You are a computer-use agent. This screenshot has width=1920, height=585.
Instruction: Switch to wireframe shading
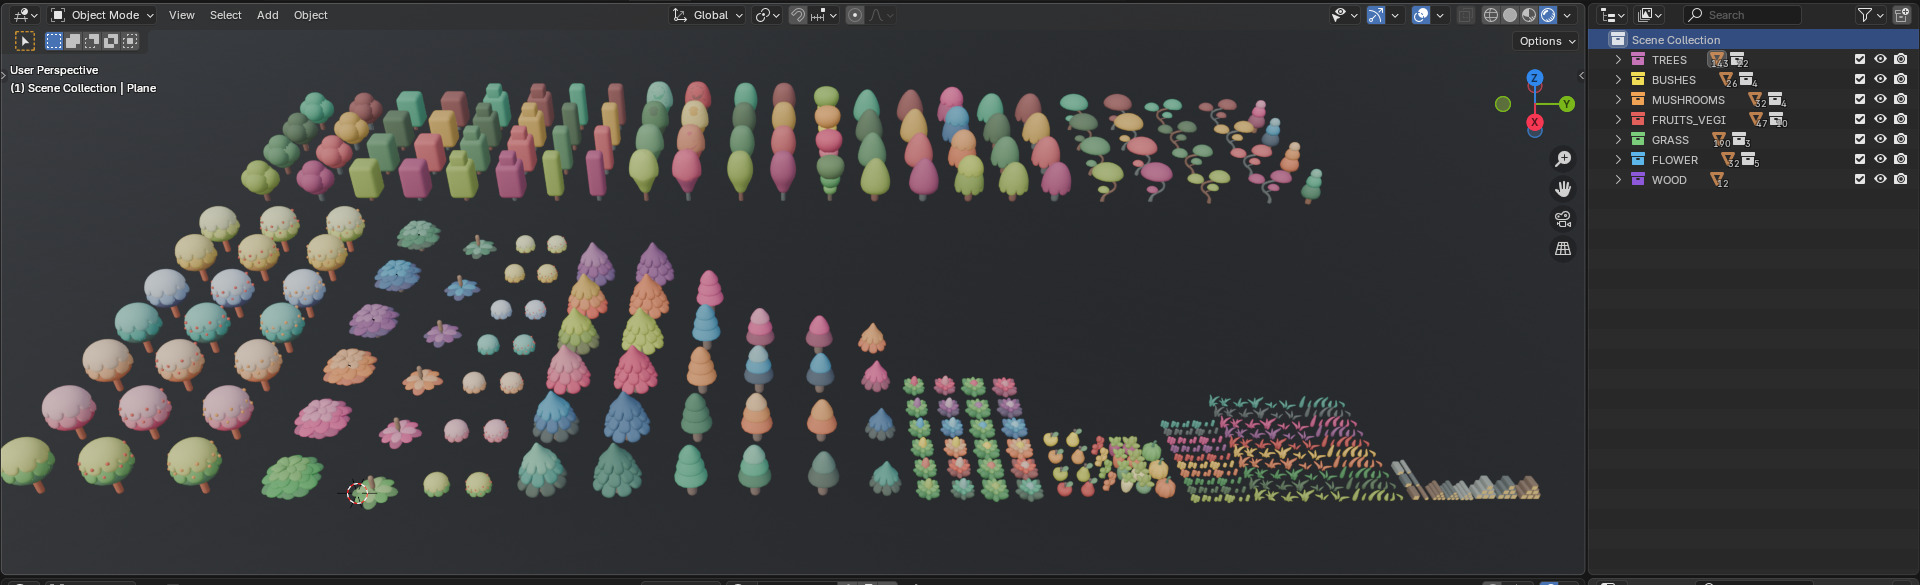coord(1491,15)
